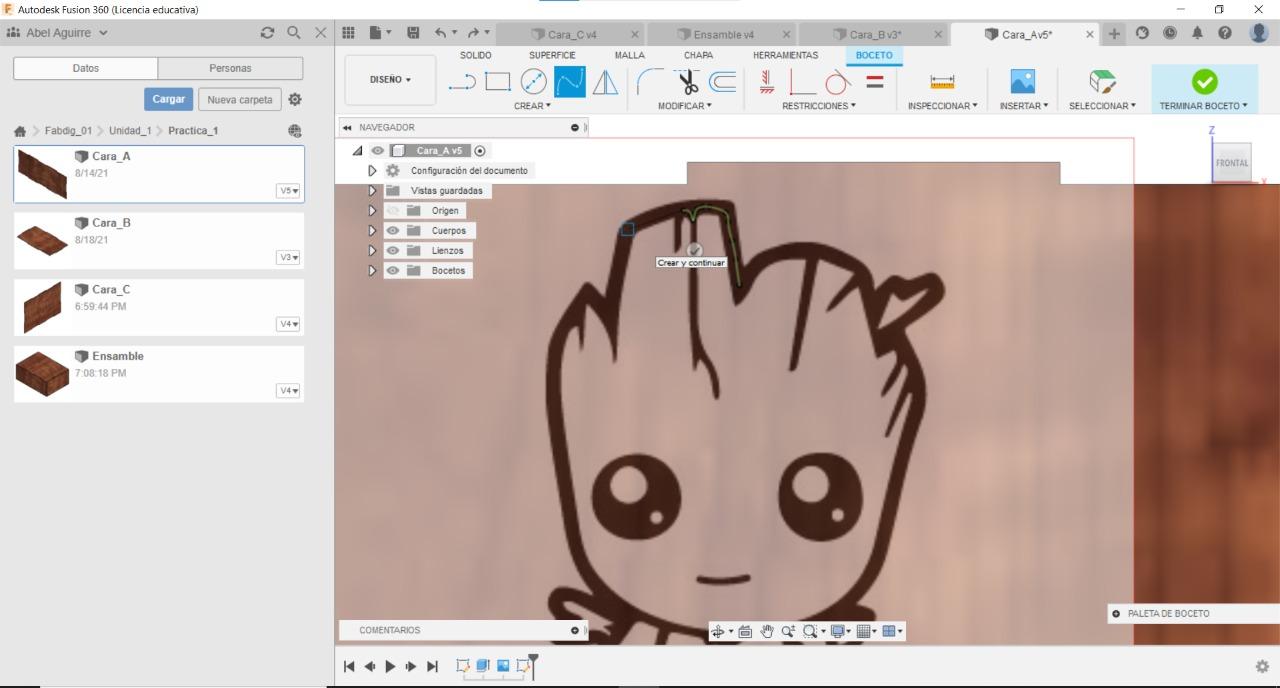This screenshot has height=688, width=1280.
Task: Play the timeline
Action: 390,666
